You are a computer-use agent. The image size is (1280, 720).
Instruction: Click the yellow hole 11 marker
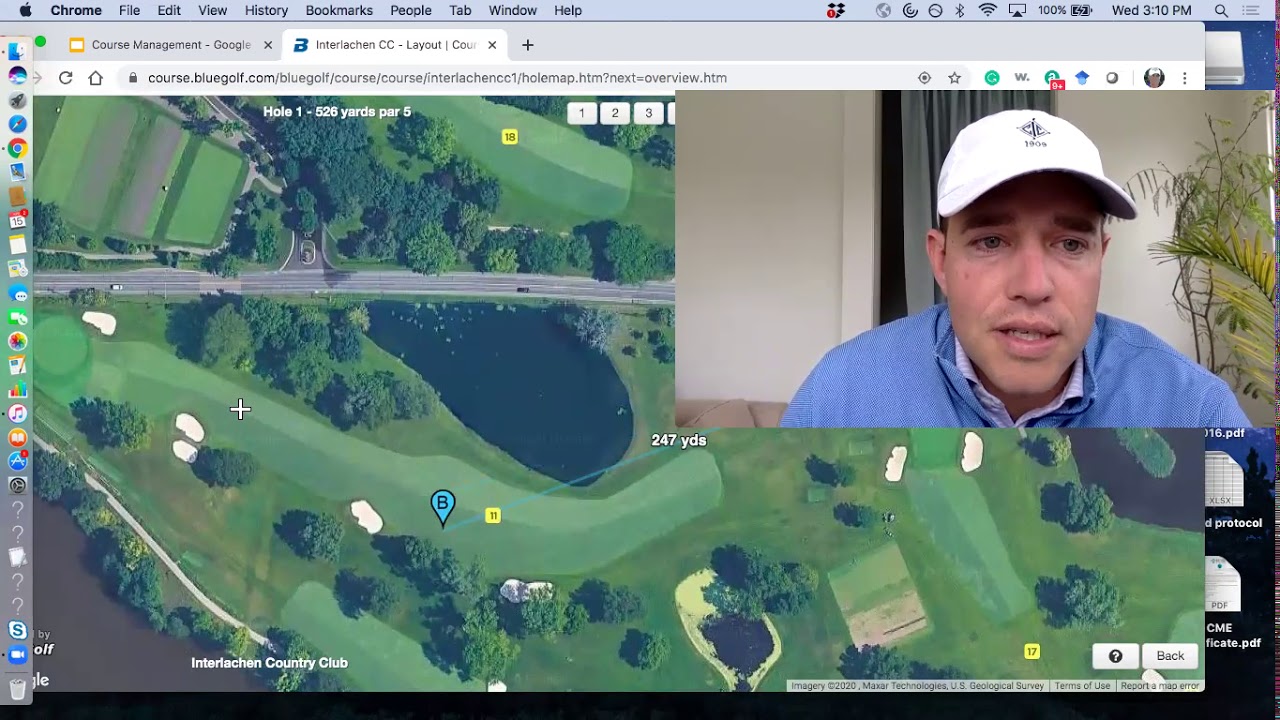(492, 515)
